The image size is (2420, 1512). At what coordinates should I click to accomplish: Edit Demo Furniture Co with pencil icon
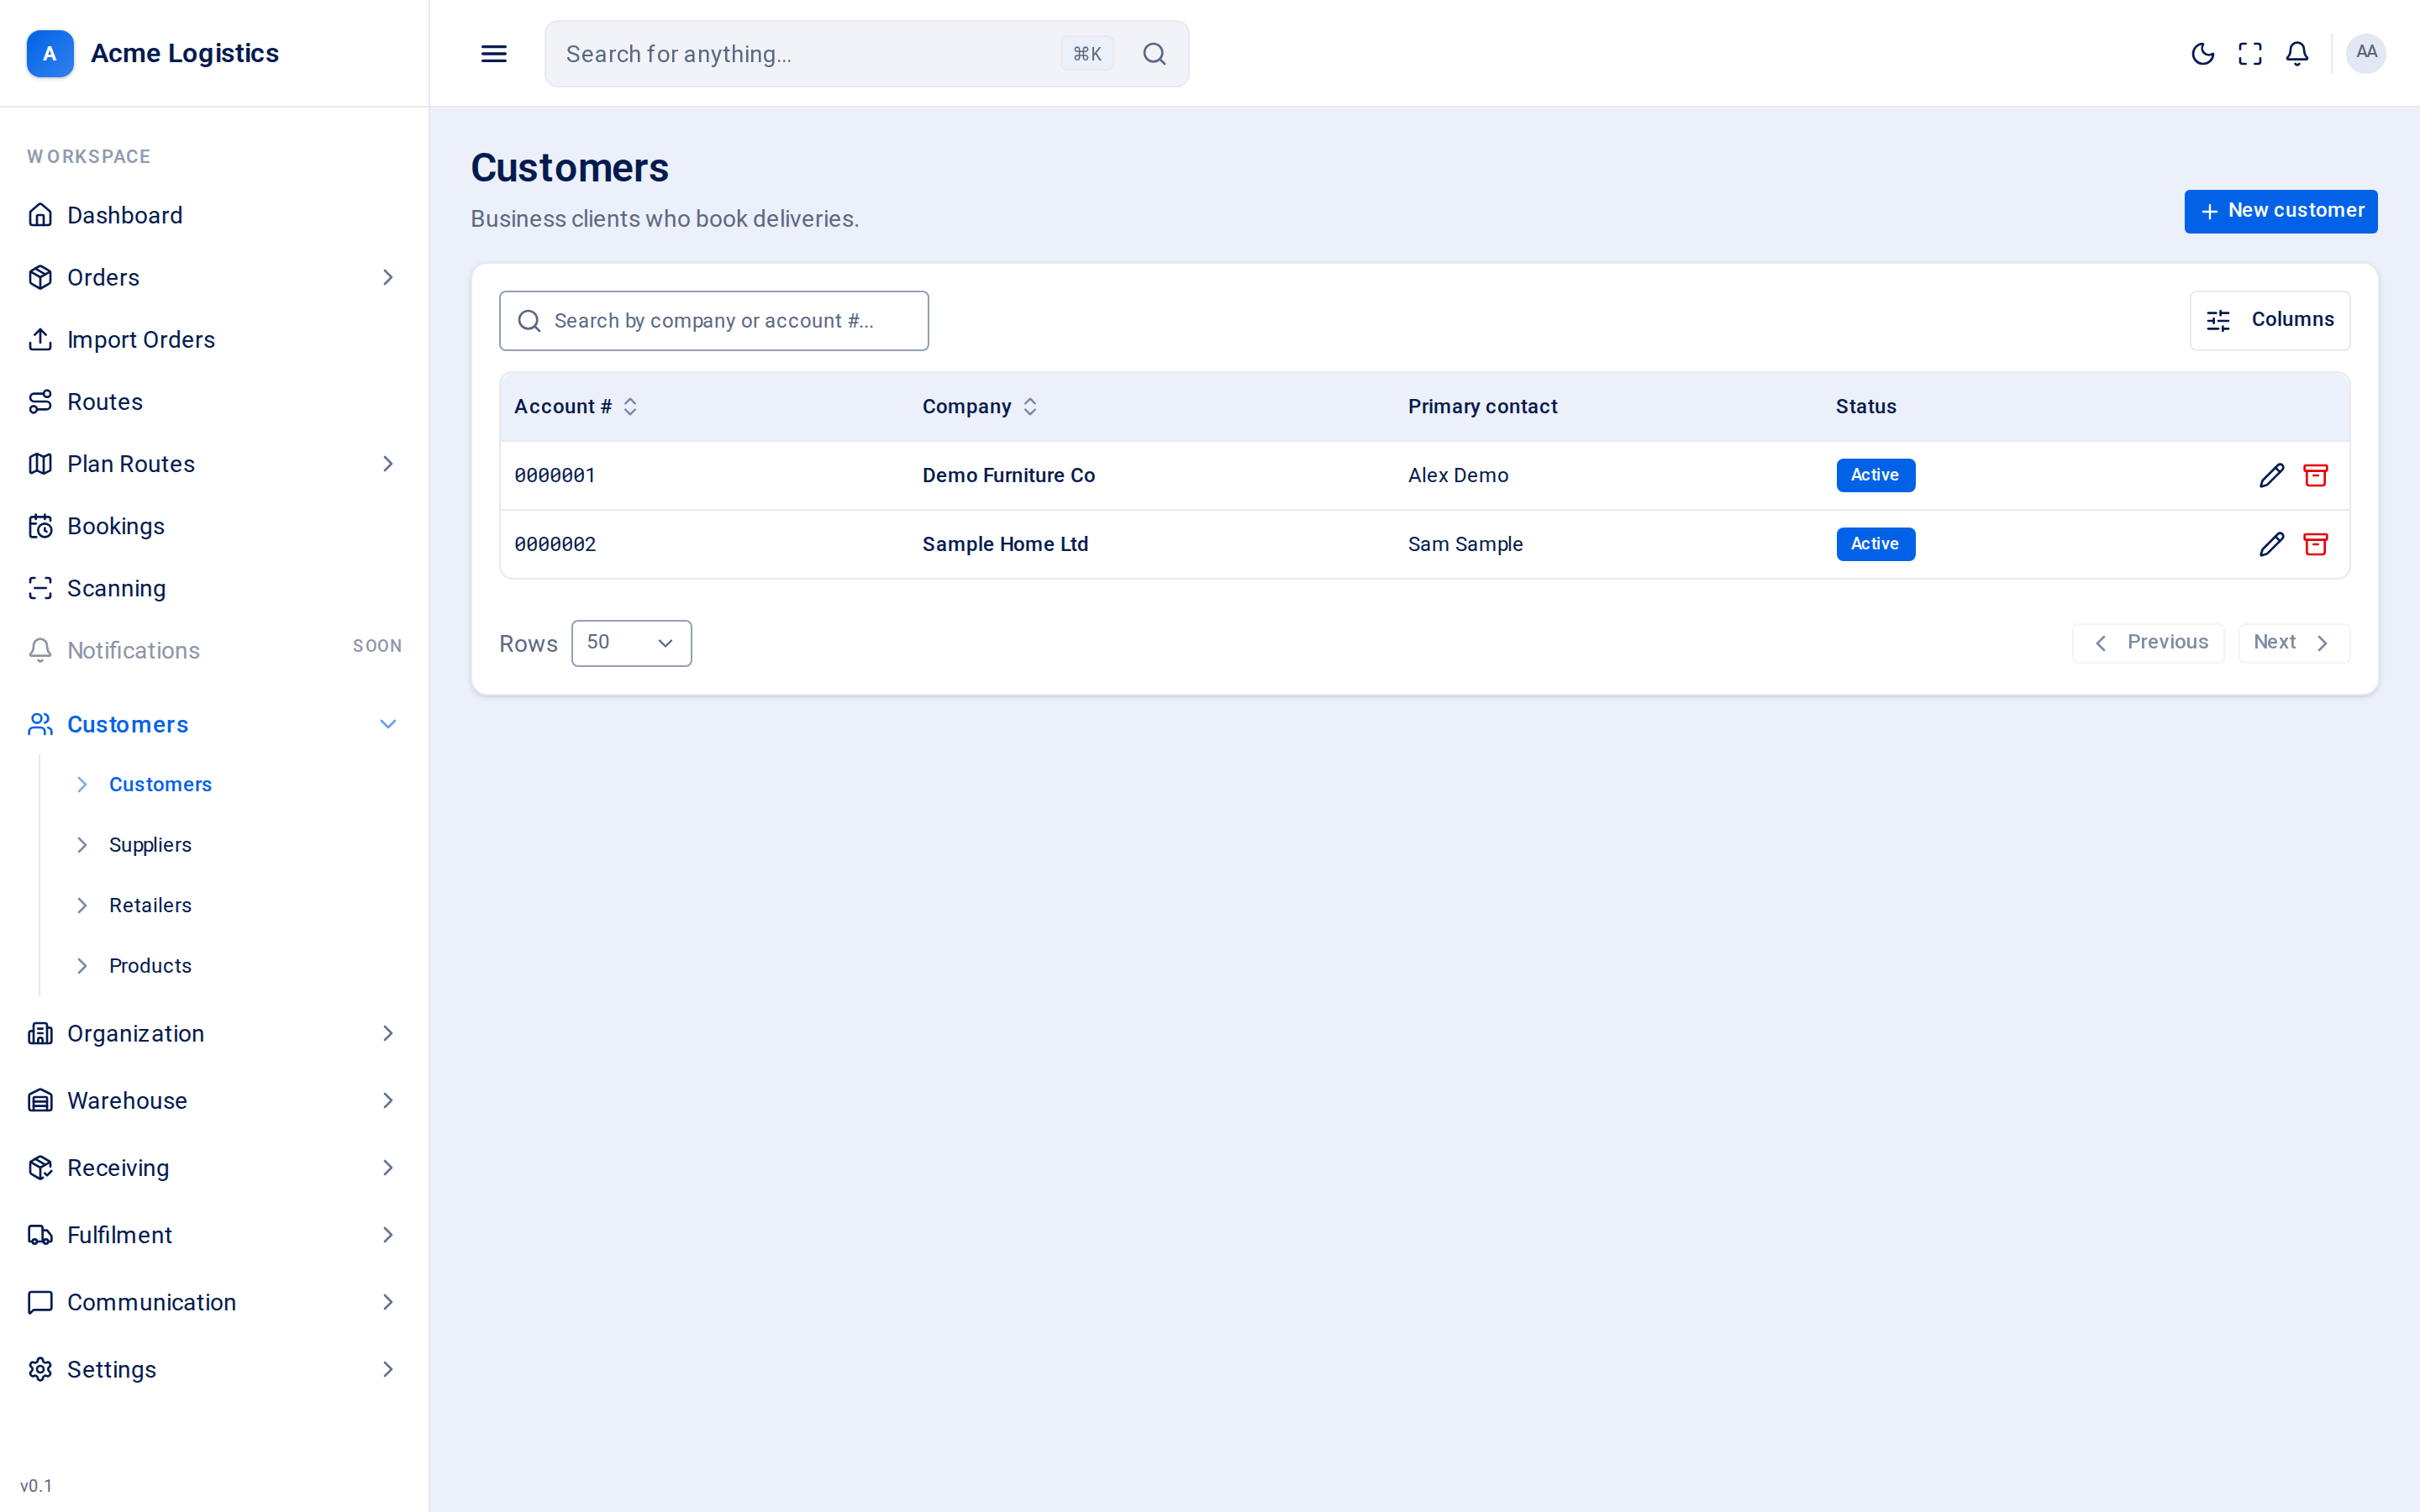click(x=2272, y=475)
